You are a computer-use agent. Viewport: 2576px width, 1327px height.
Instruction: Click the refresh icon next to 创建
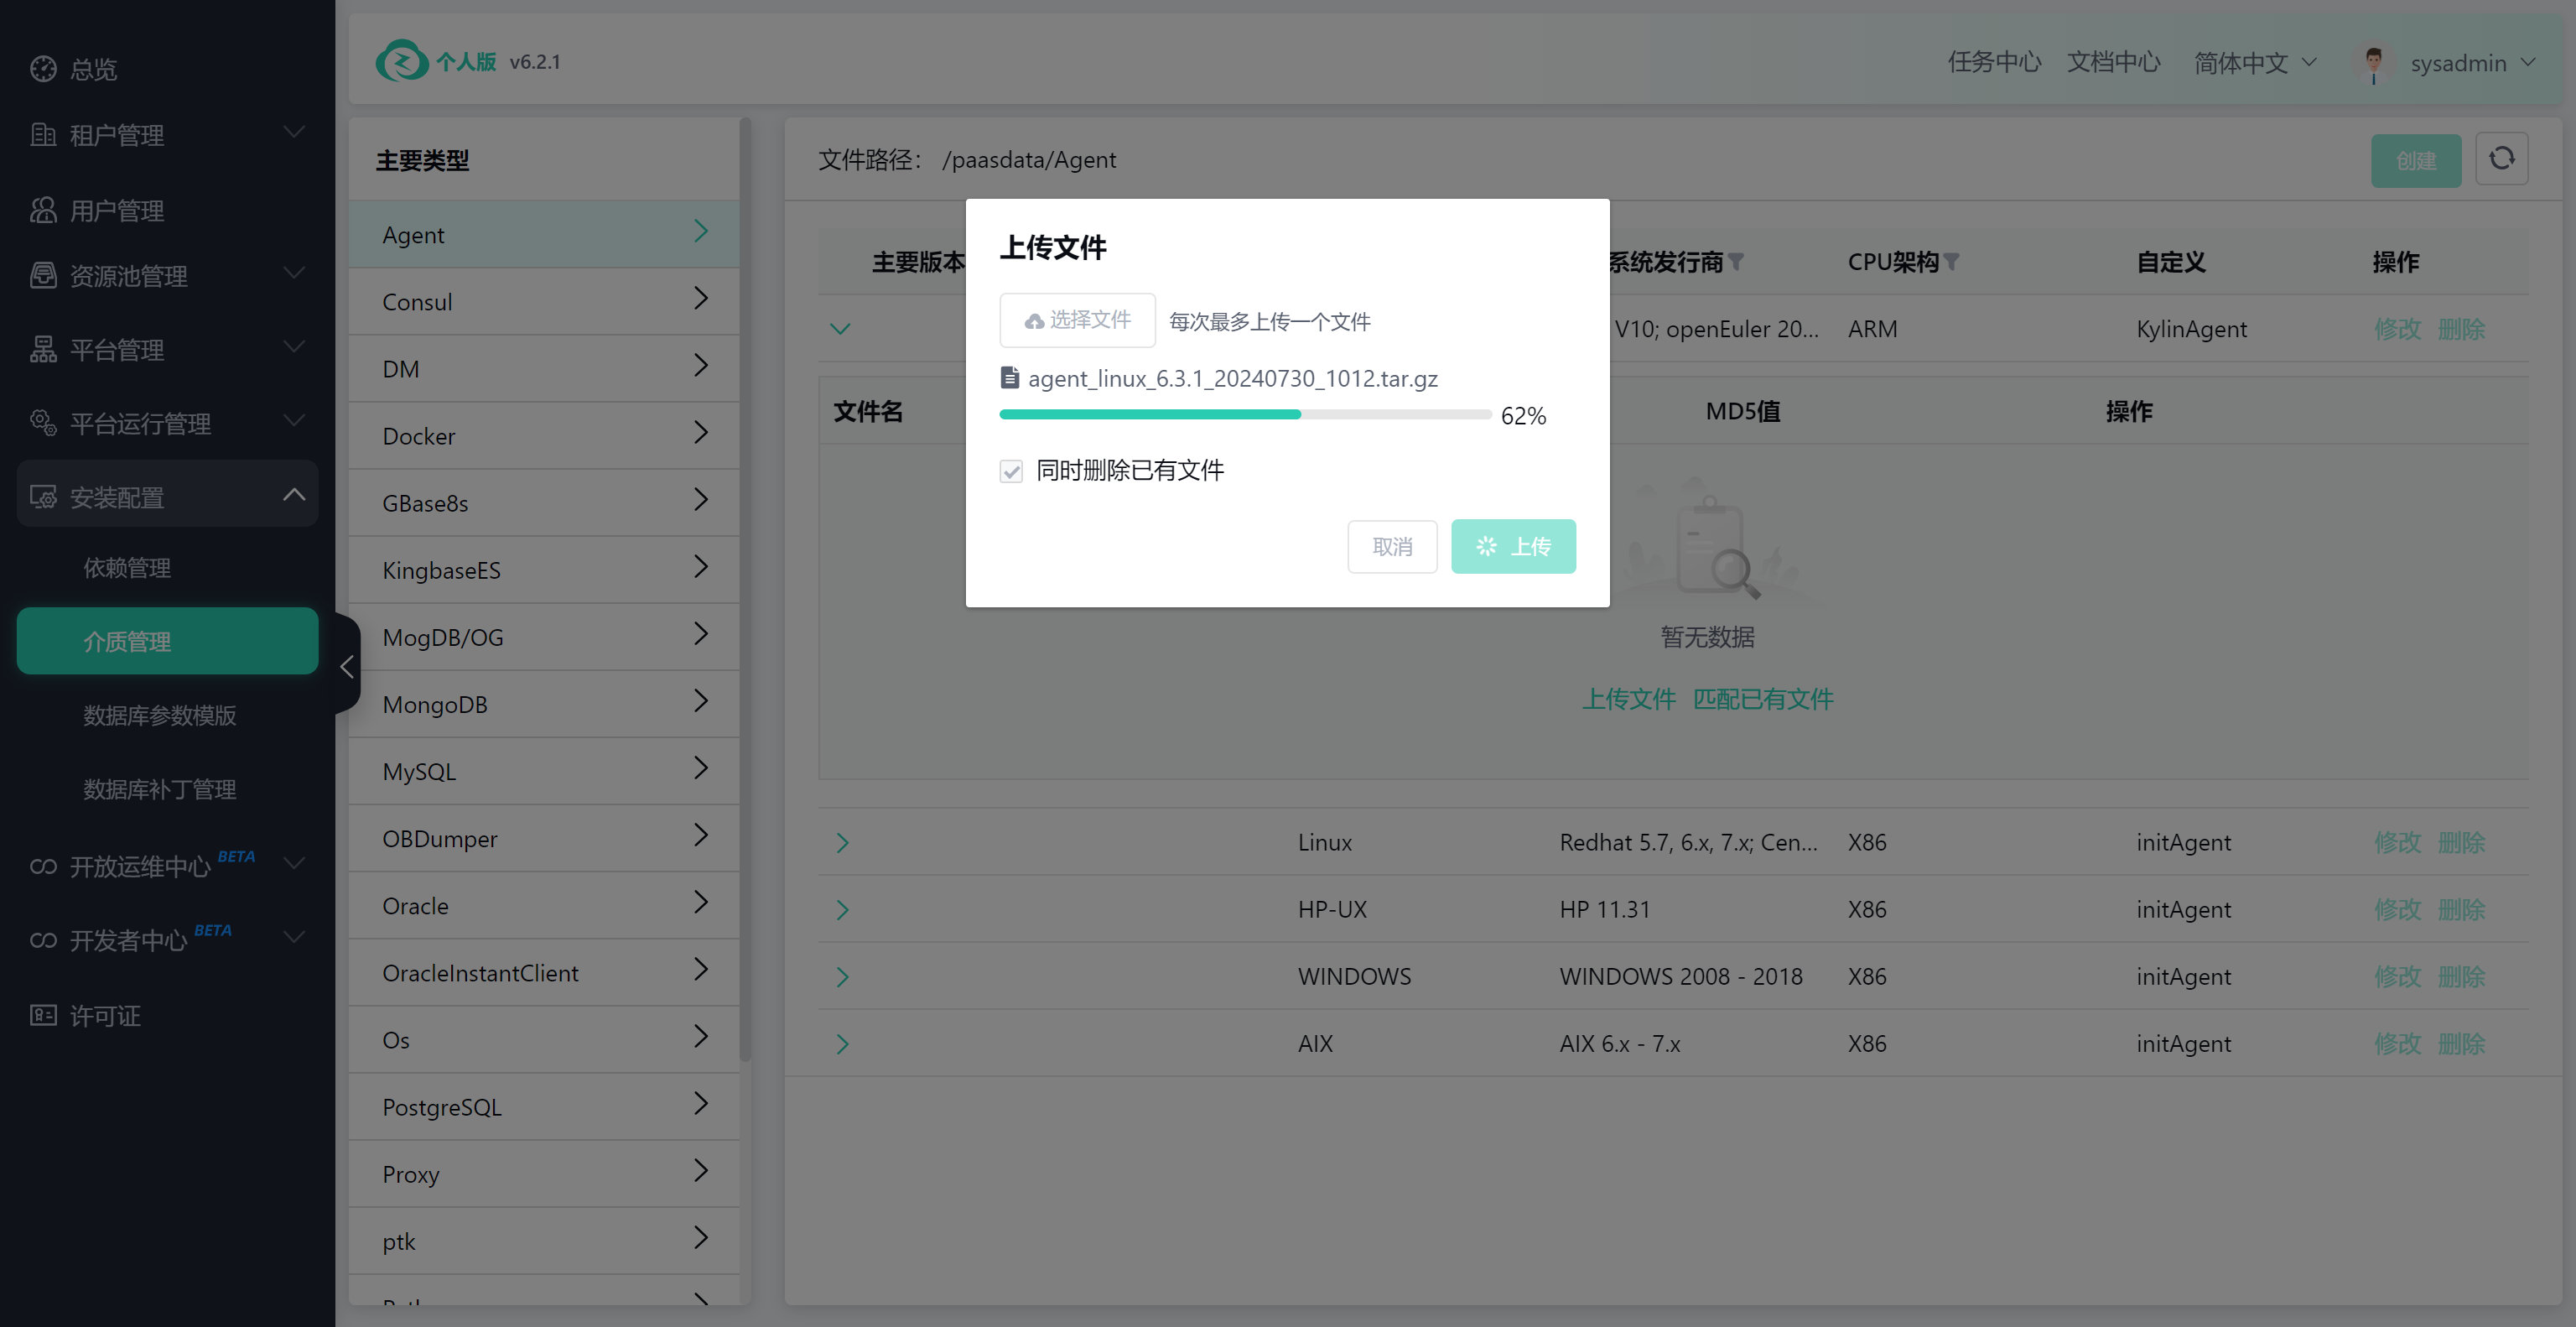coord(2501,159)
